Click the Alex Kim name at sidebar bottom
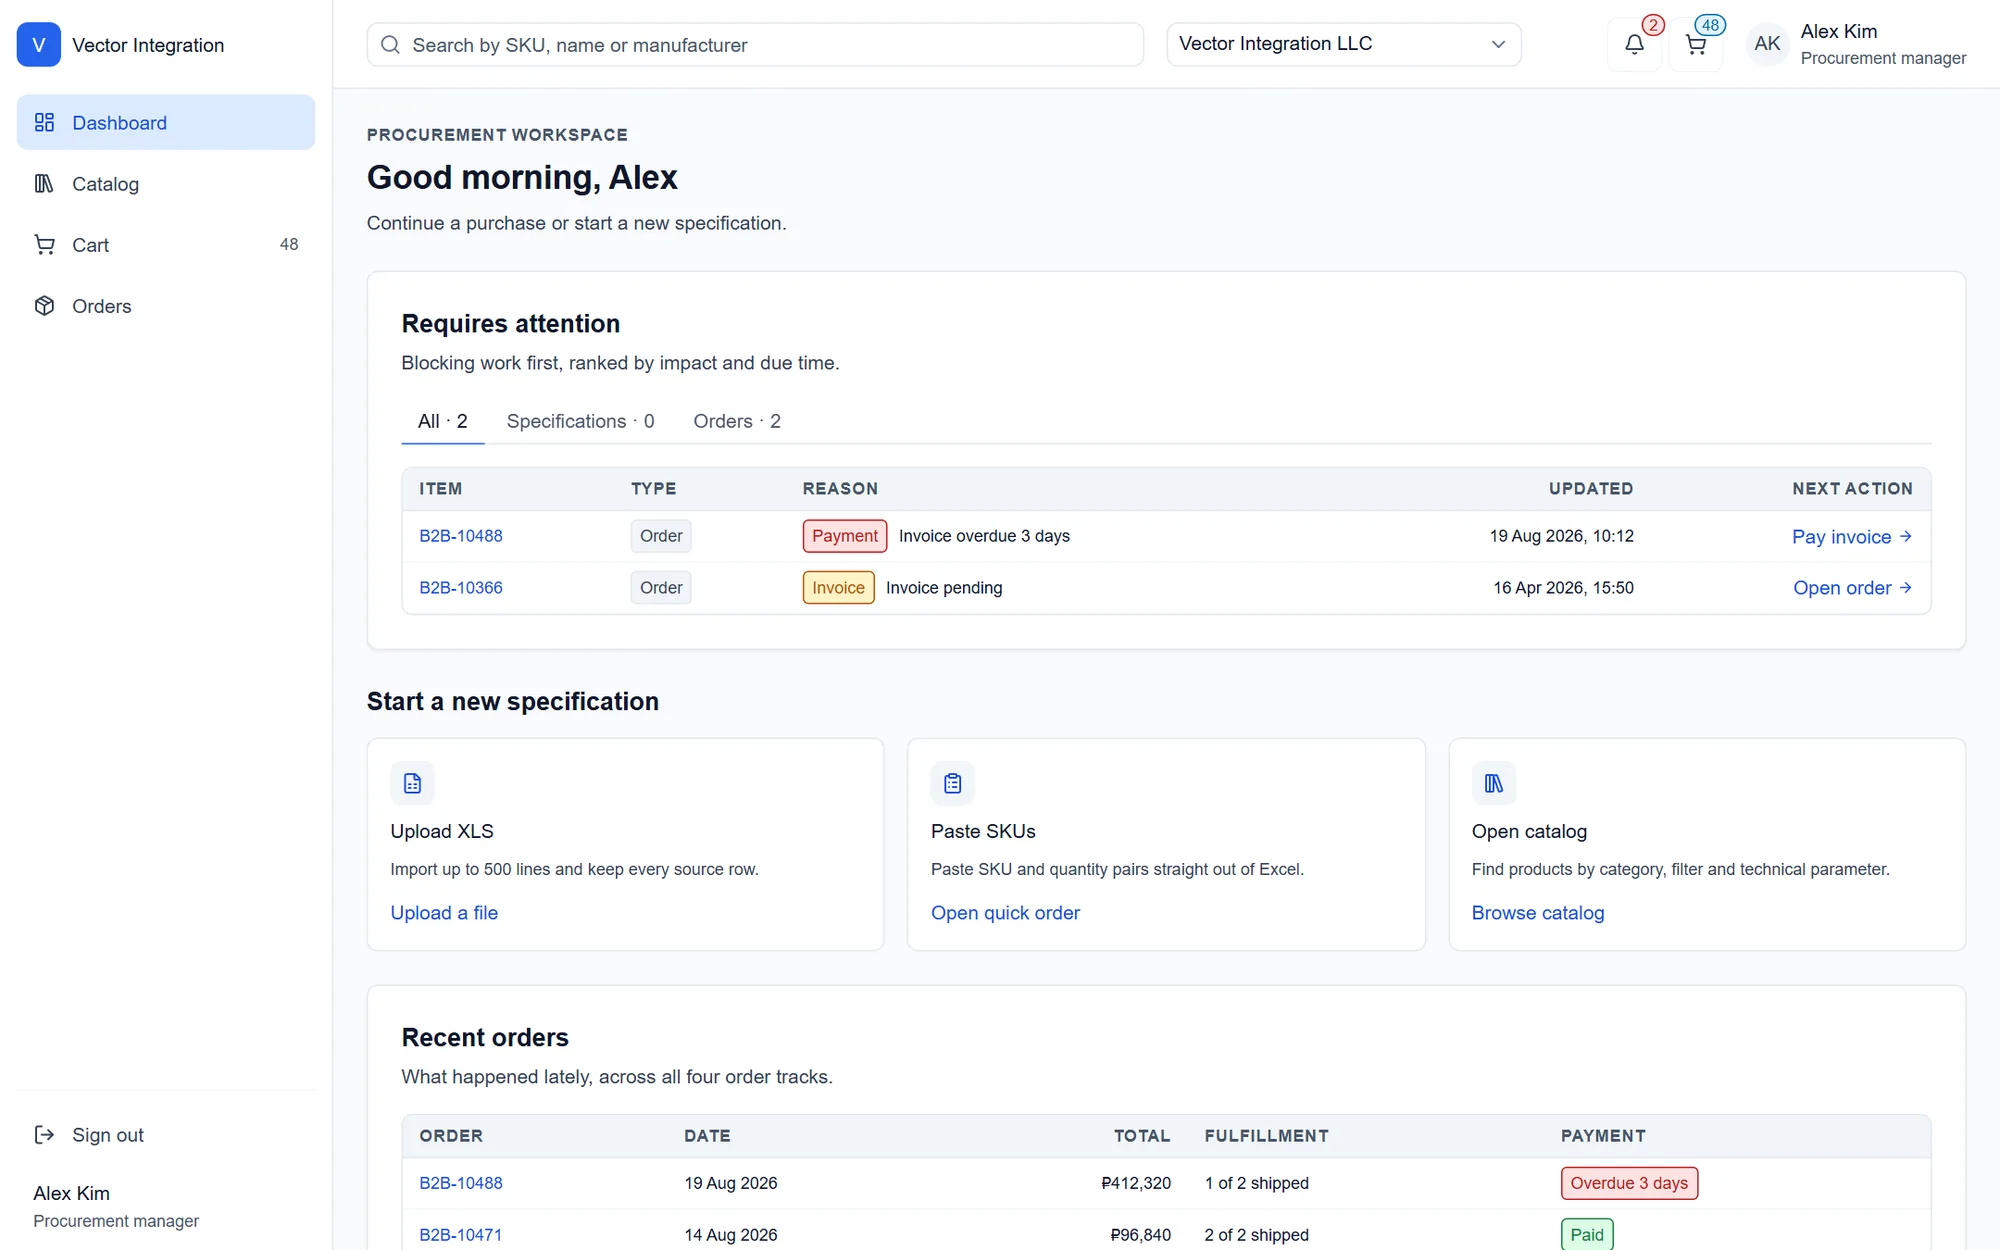This screenshot has width=2000, height=1250. pyautogui.click(x=72, y=1193)
